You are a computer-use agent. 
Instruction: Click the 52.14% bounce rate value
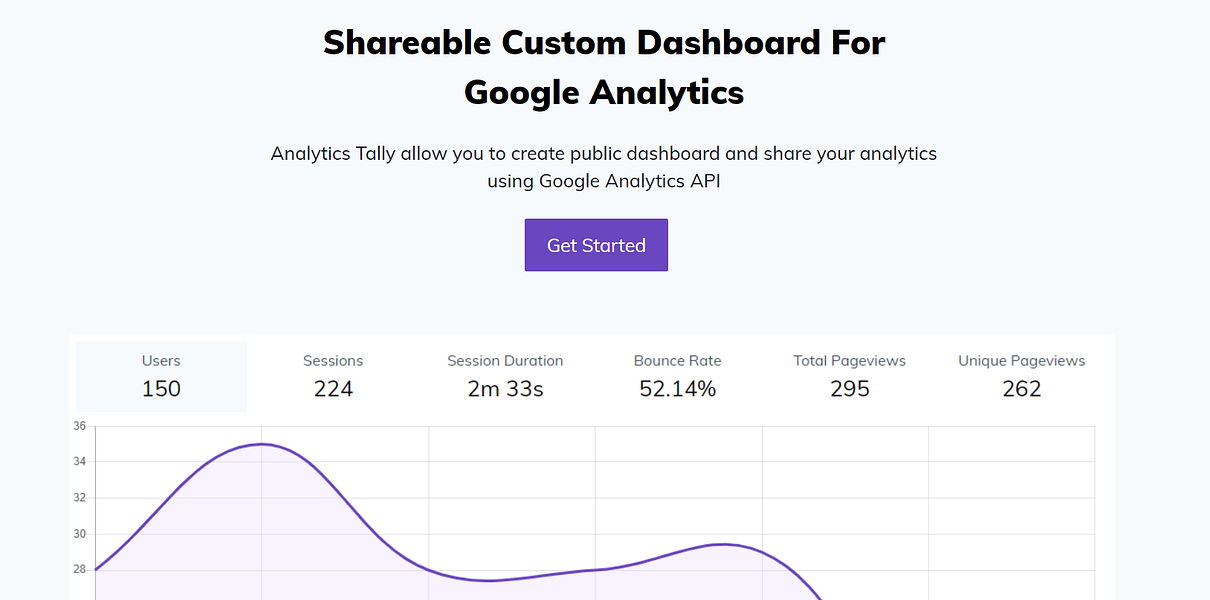click(677, 389)
